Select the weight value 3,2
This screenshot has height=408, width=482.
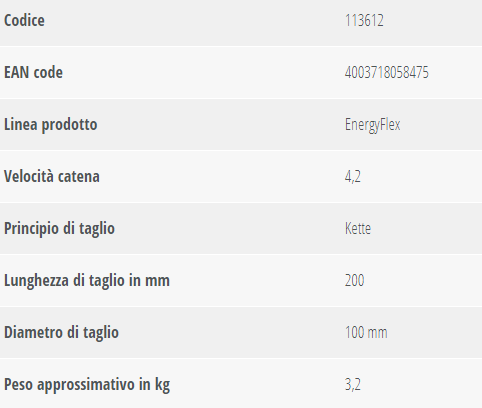(x=353, y=385)
